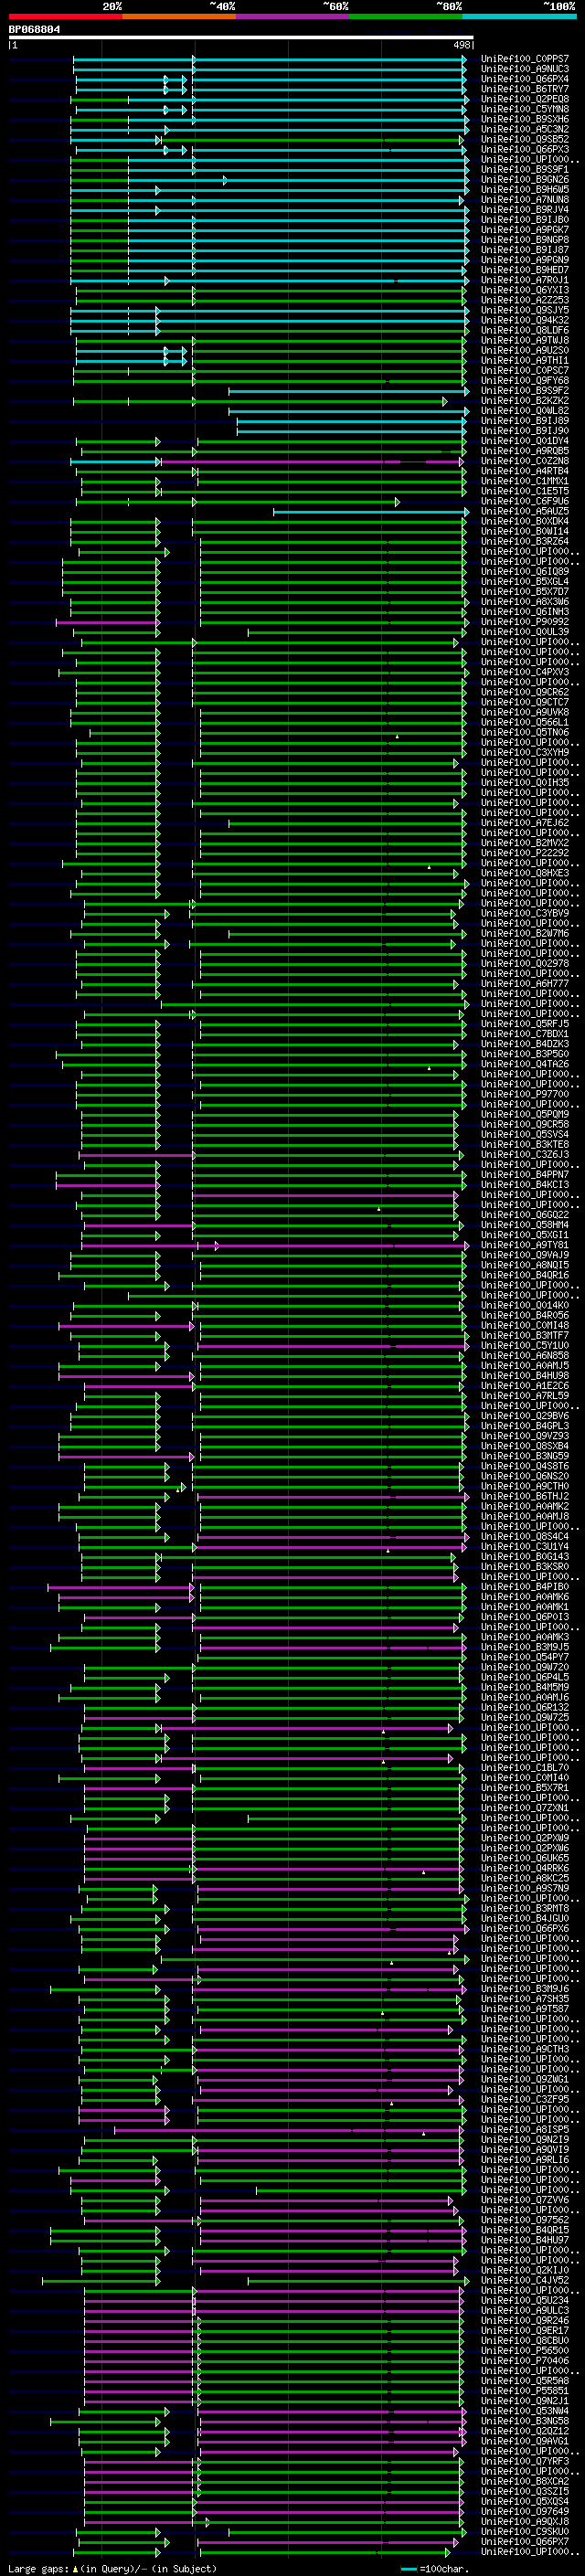This screenshot has height=2576, width=585.
Task: Open hit UniRef100_B9S9F2
Action: (525, 391)
